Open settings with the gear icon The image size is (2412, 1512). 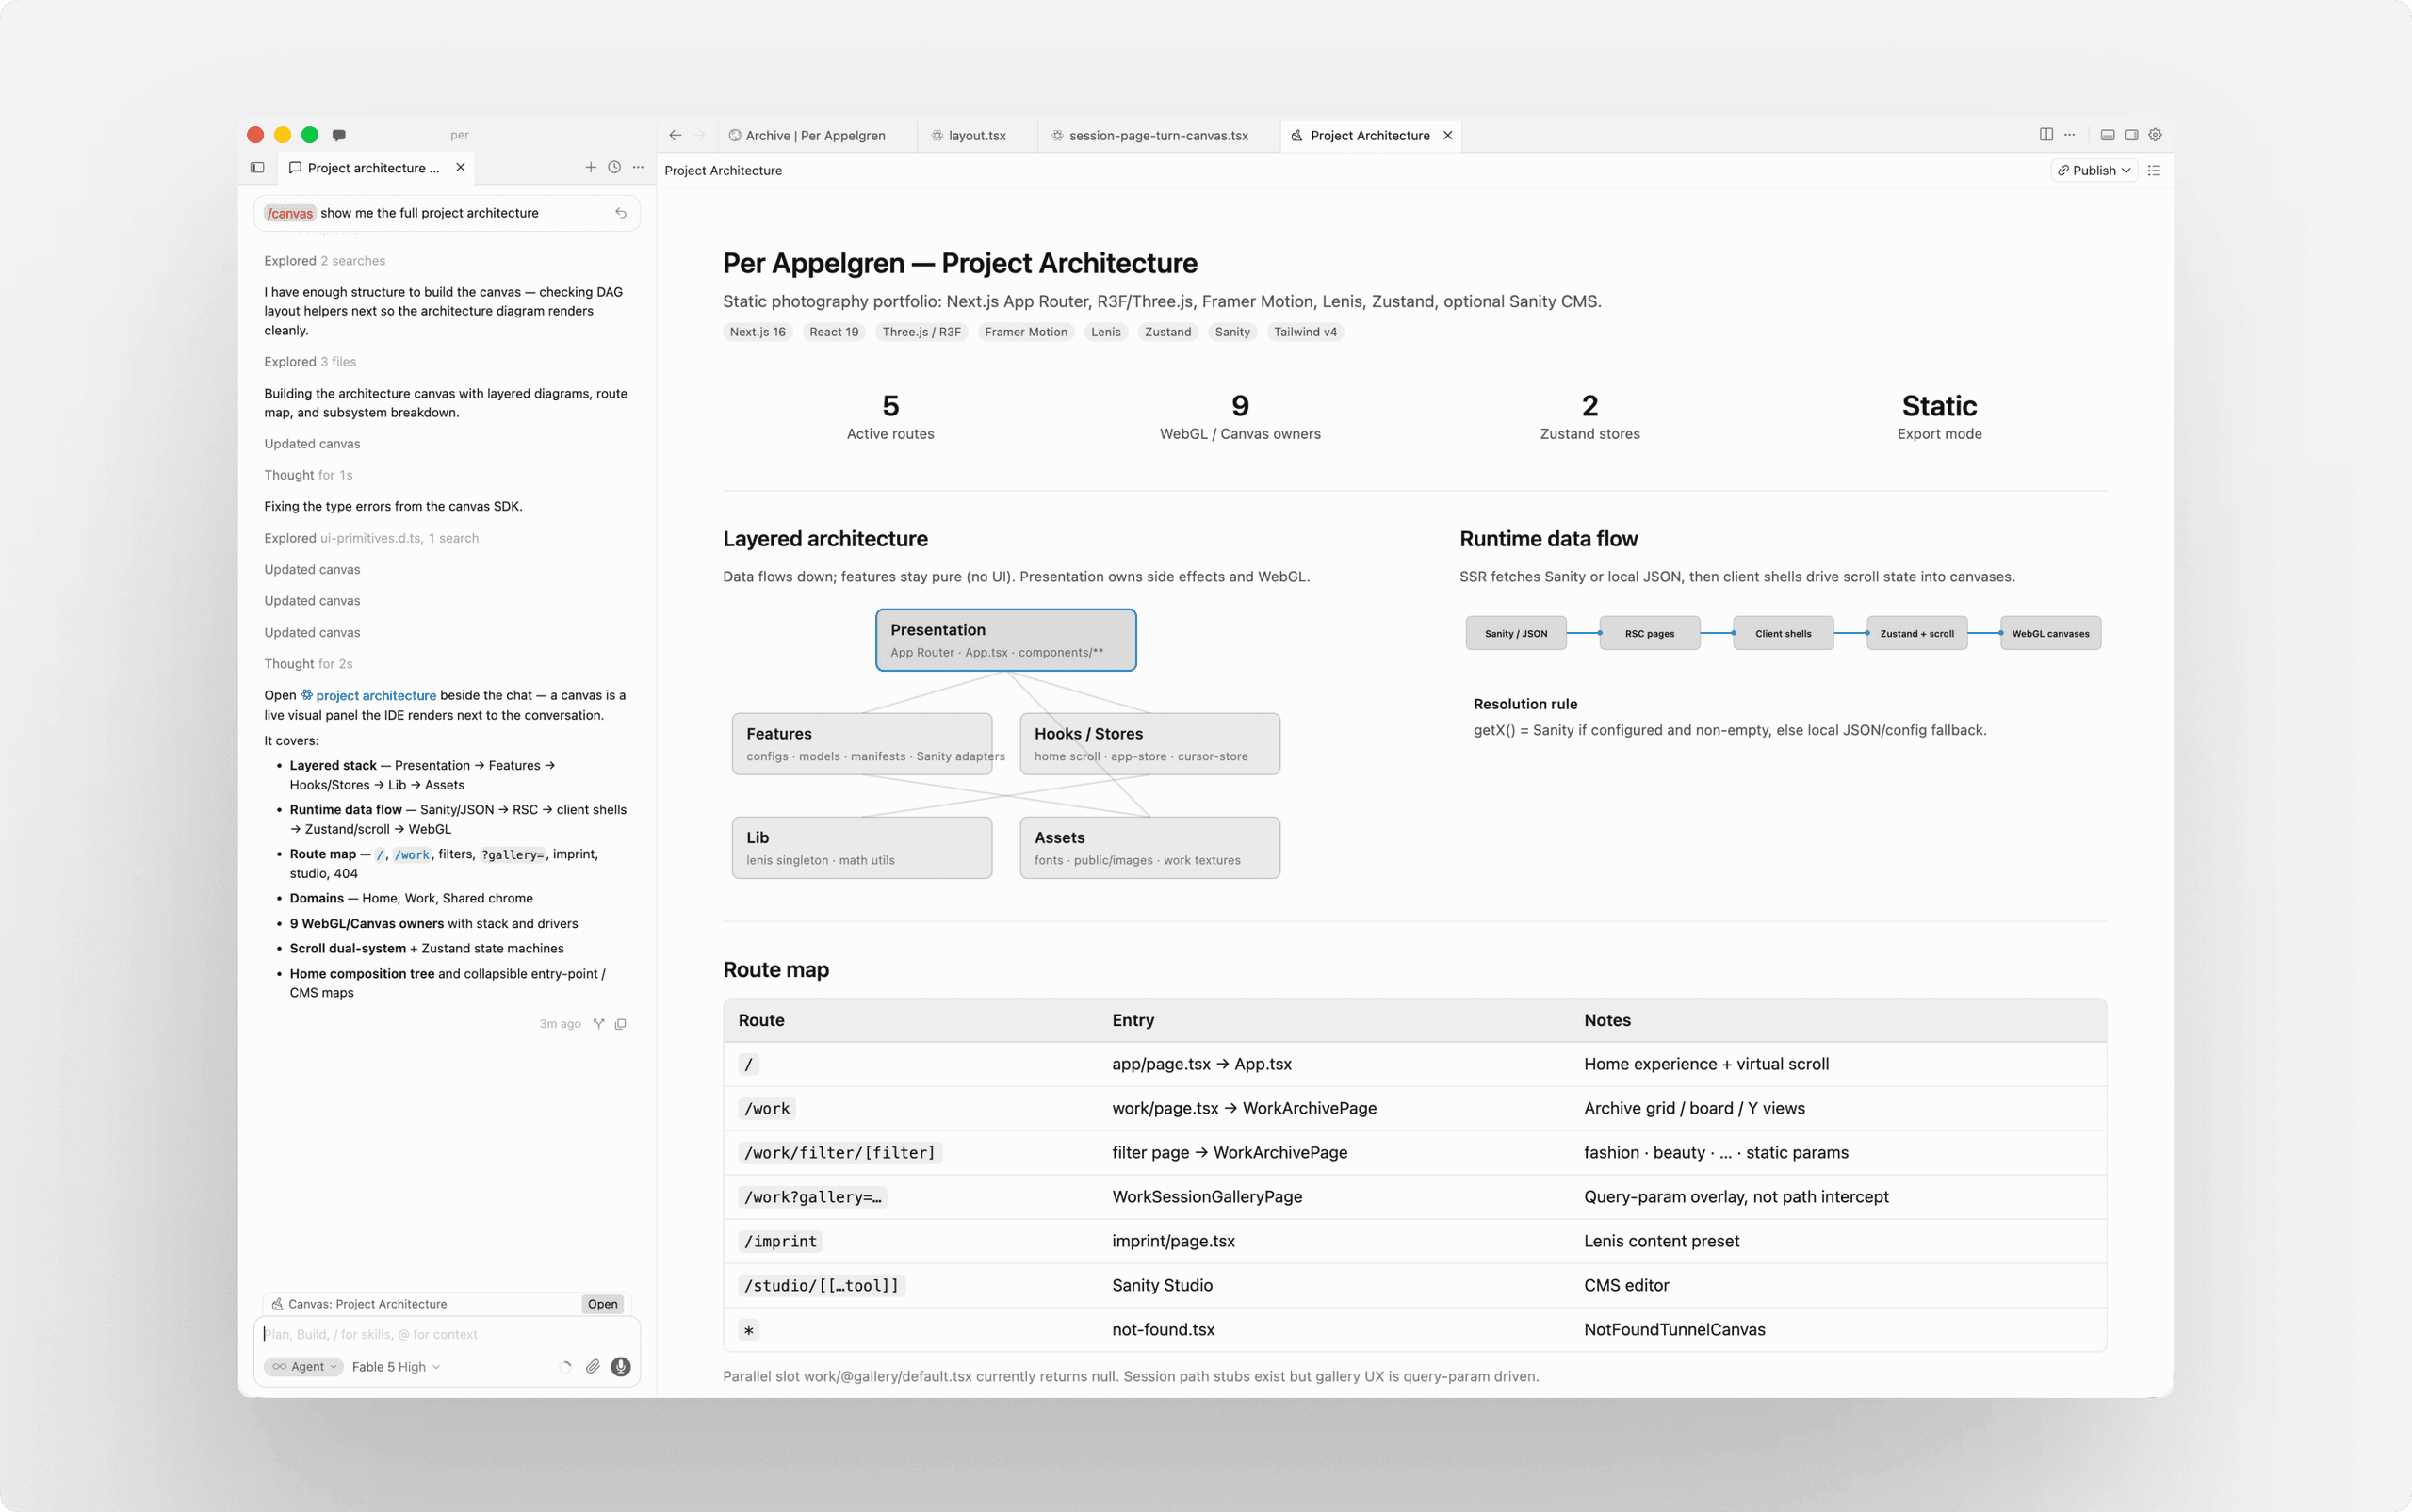tap(2155, 135)
